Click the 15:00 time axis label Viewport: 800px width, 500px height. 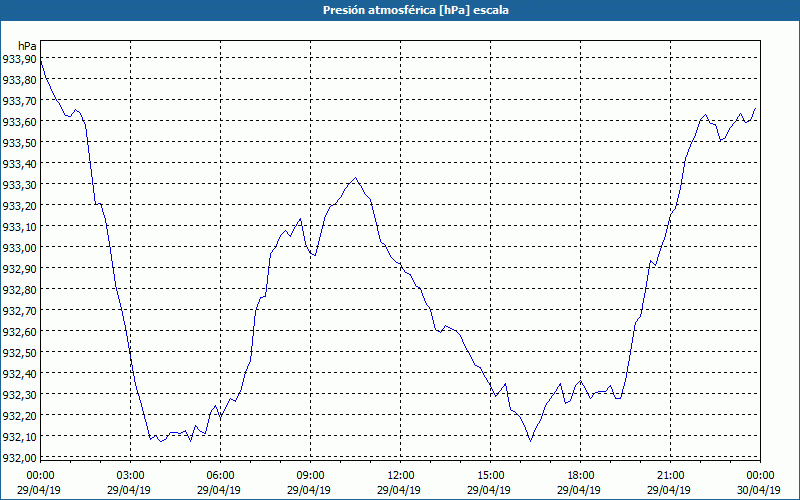(x=490, y=476)
